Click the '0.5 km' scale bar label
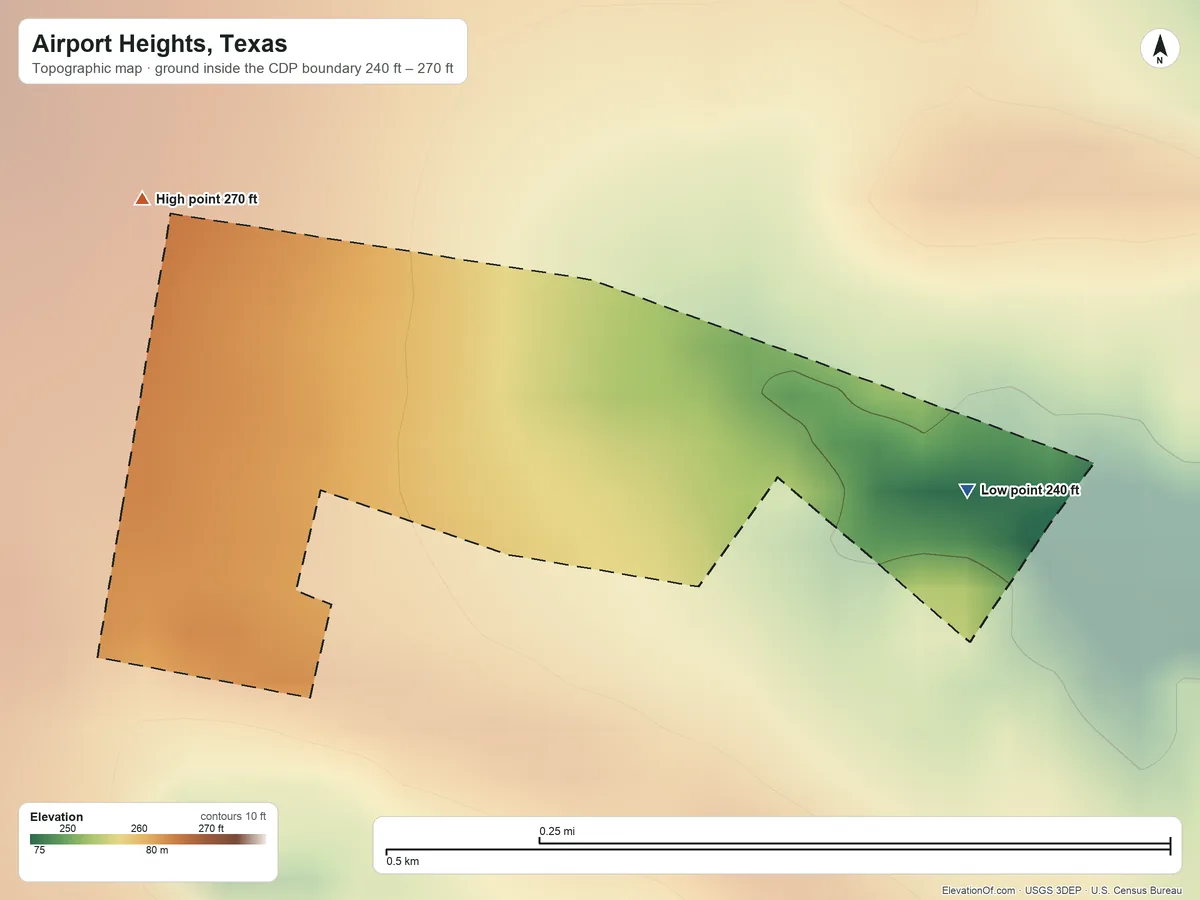 [x=403, y=861]
